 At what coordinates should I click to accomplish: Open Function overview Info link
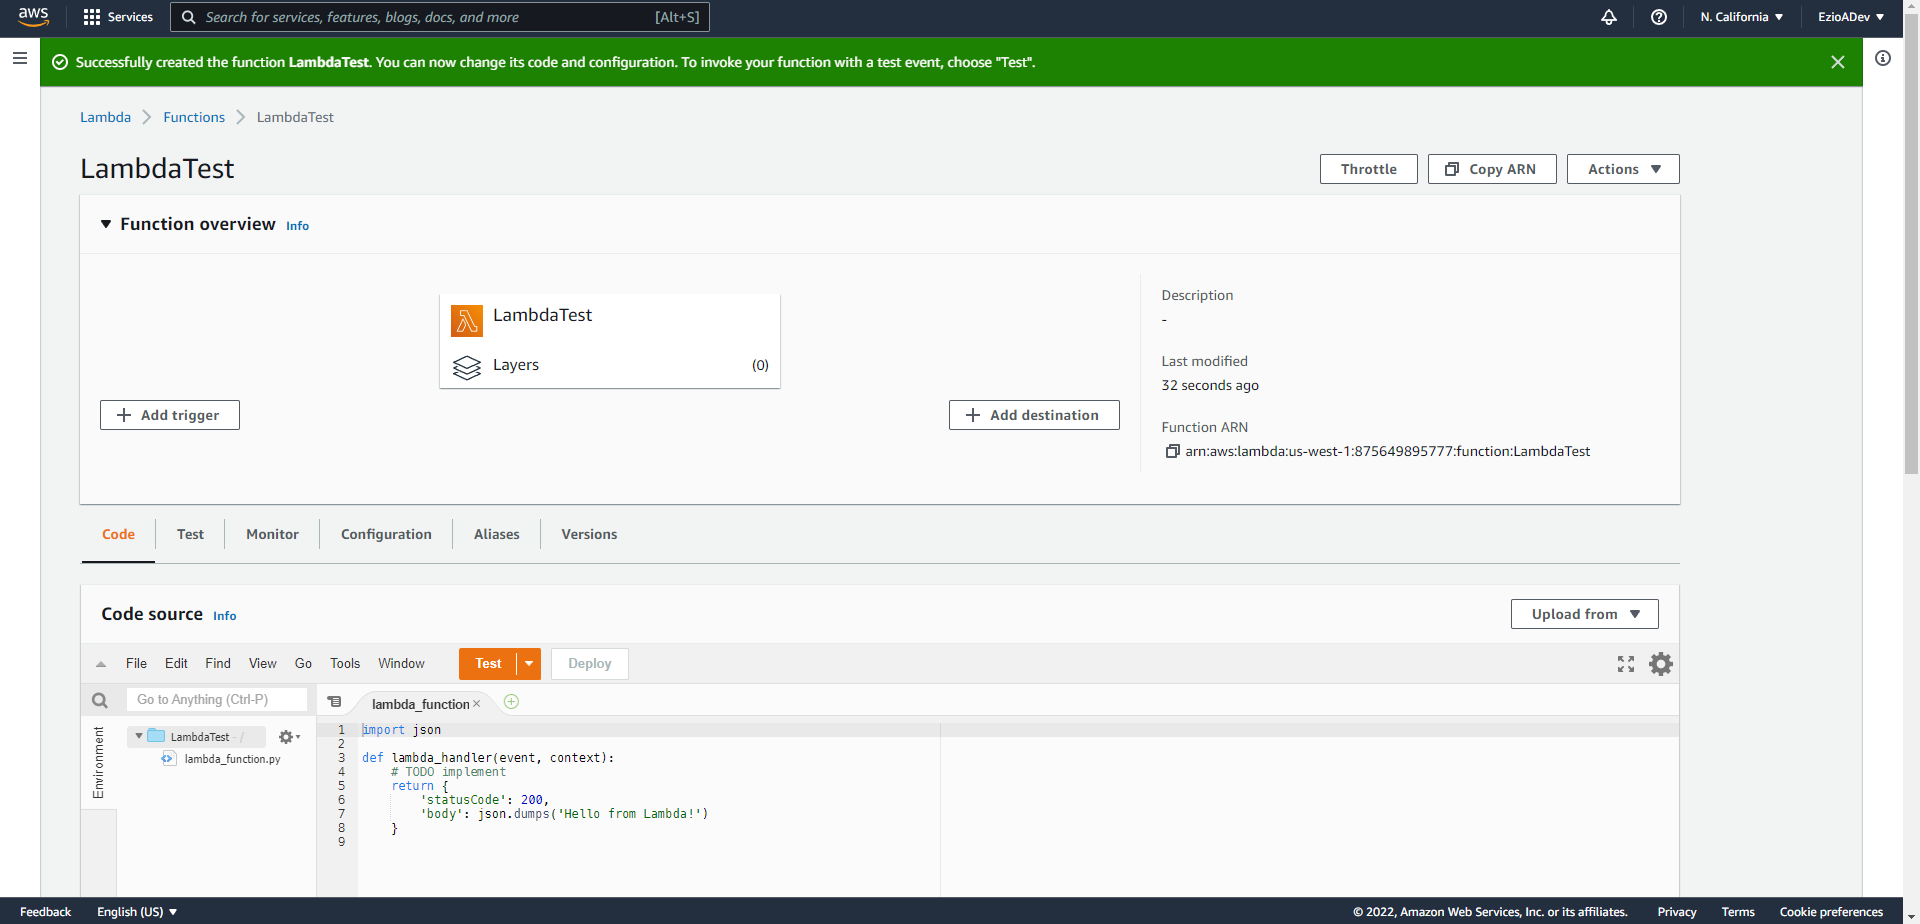(297, 226)
